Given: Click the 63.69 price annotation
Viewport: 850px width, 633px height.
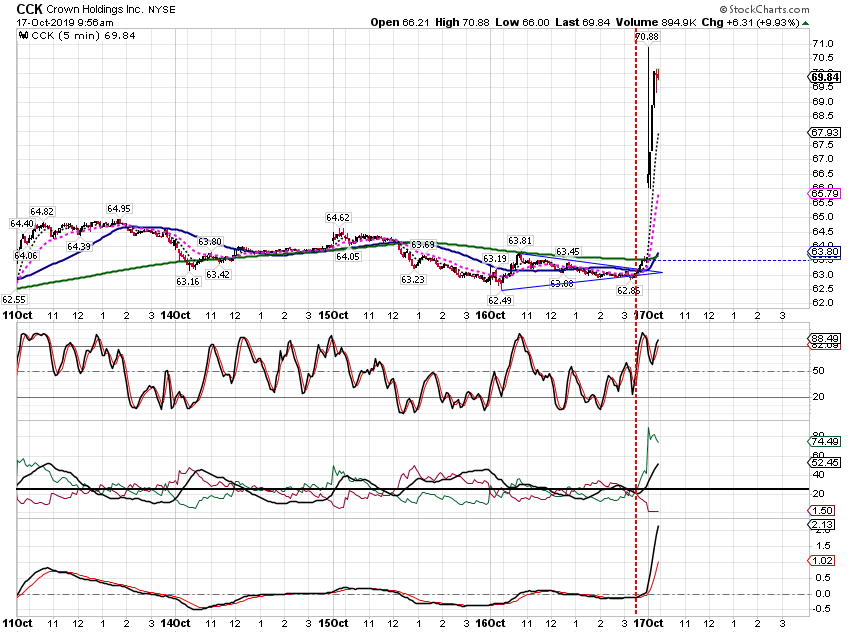Looking at the screenshot, I should [423, 244].
